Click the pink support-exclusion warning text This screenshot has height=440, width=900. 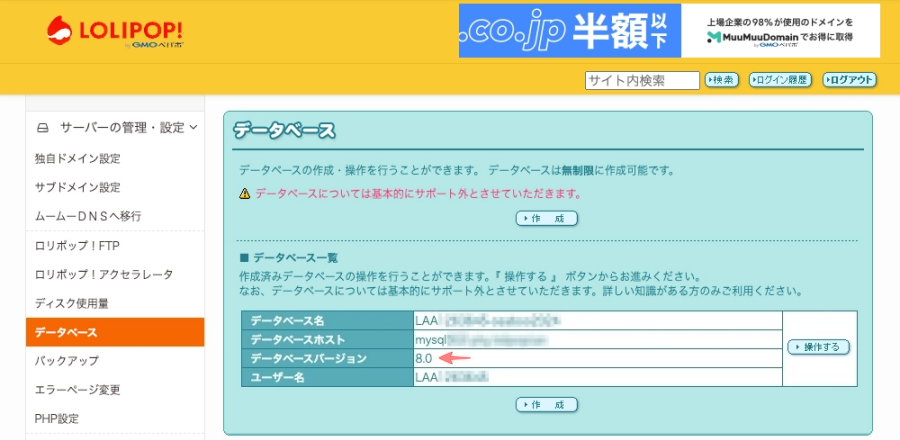418,194
